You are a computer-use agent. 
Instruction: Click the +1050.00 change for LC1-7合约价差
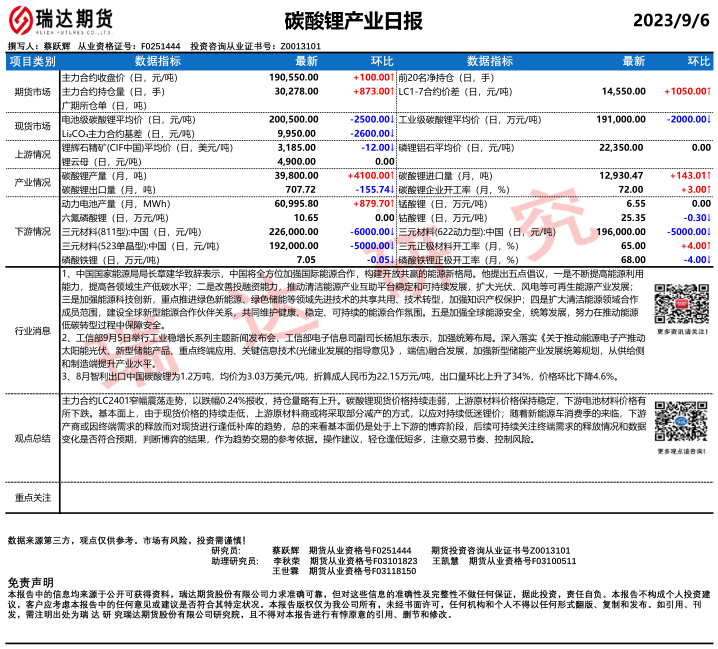(x=687, y=90)
